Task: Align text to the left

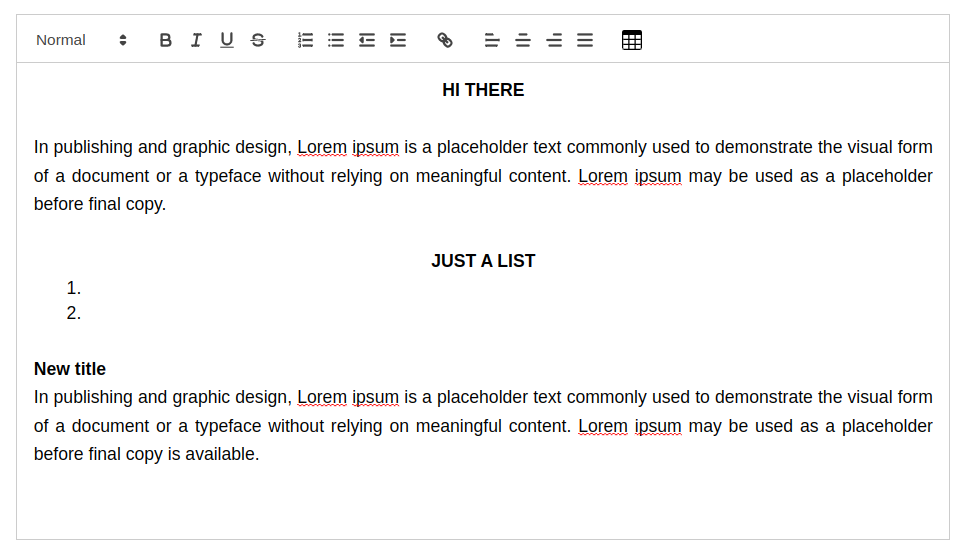Action: [492, 40]
